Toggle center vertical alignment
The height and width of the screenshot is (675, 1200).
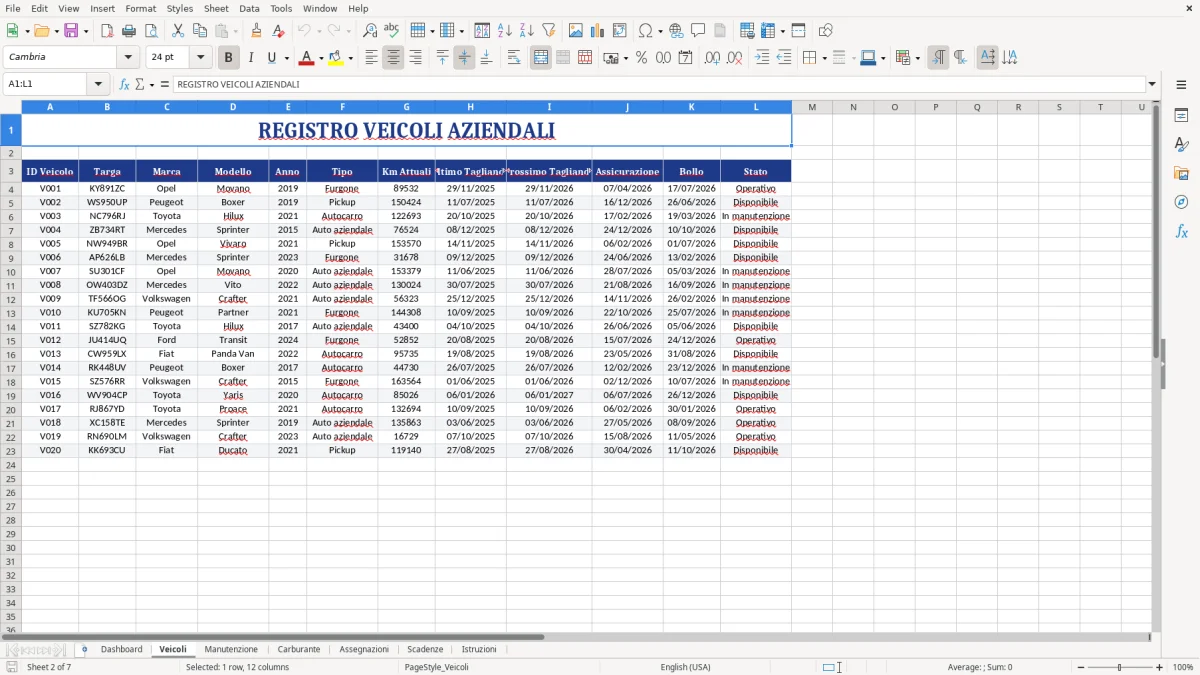pos(464,57)
